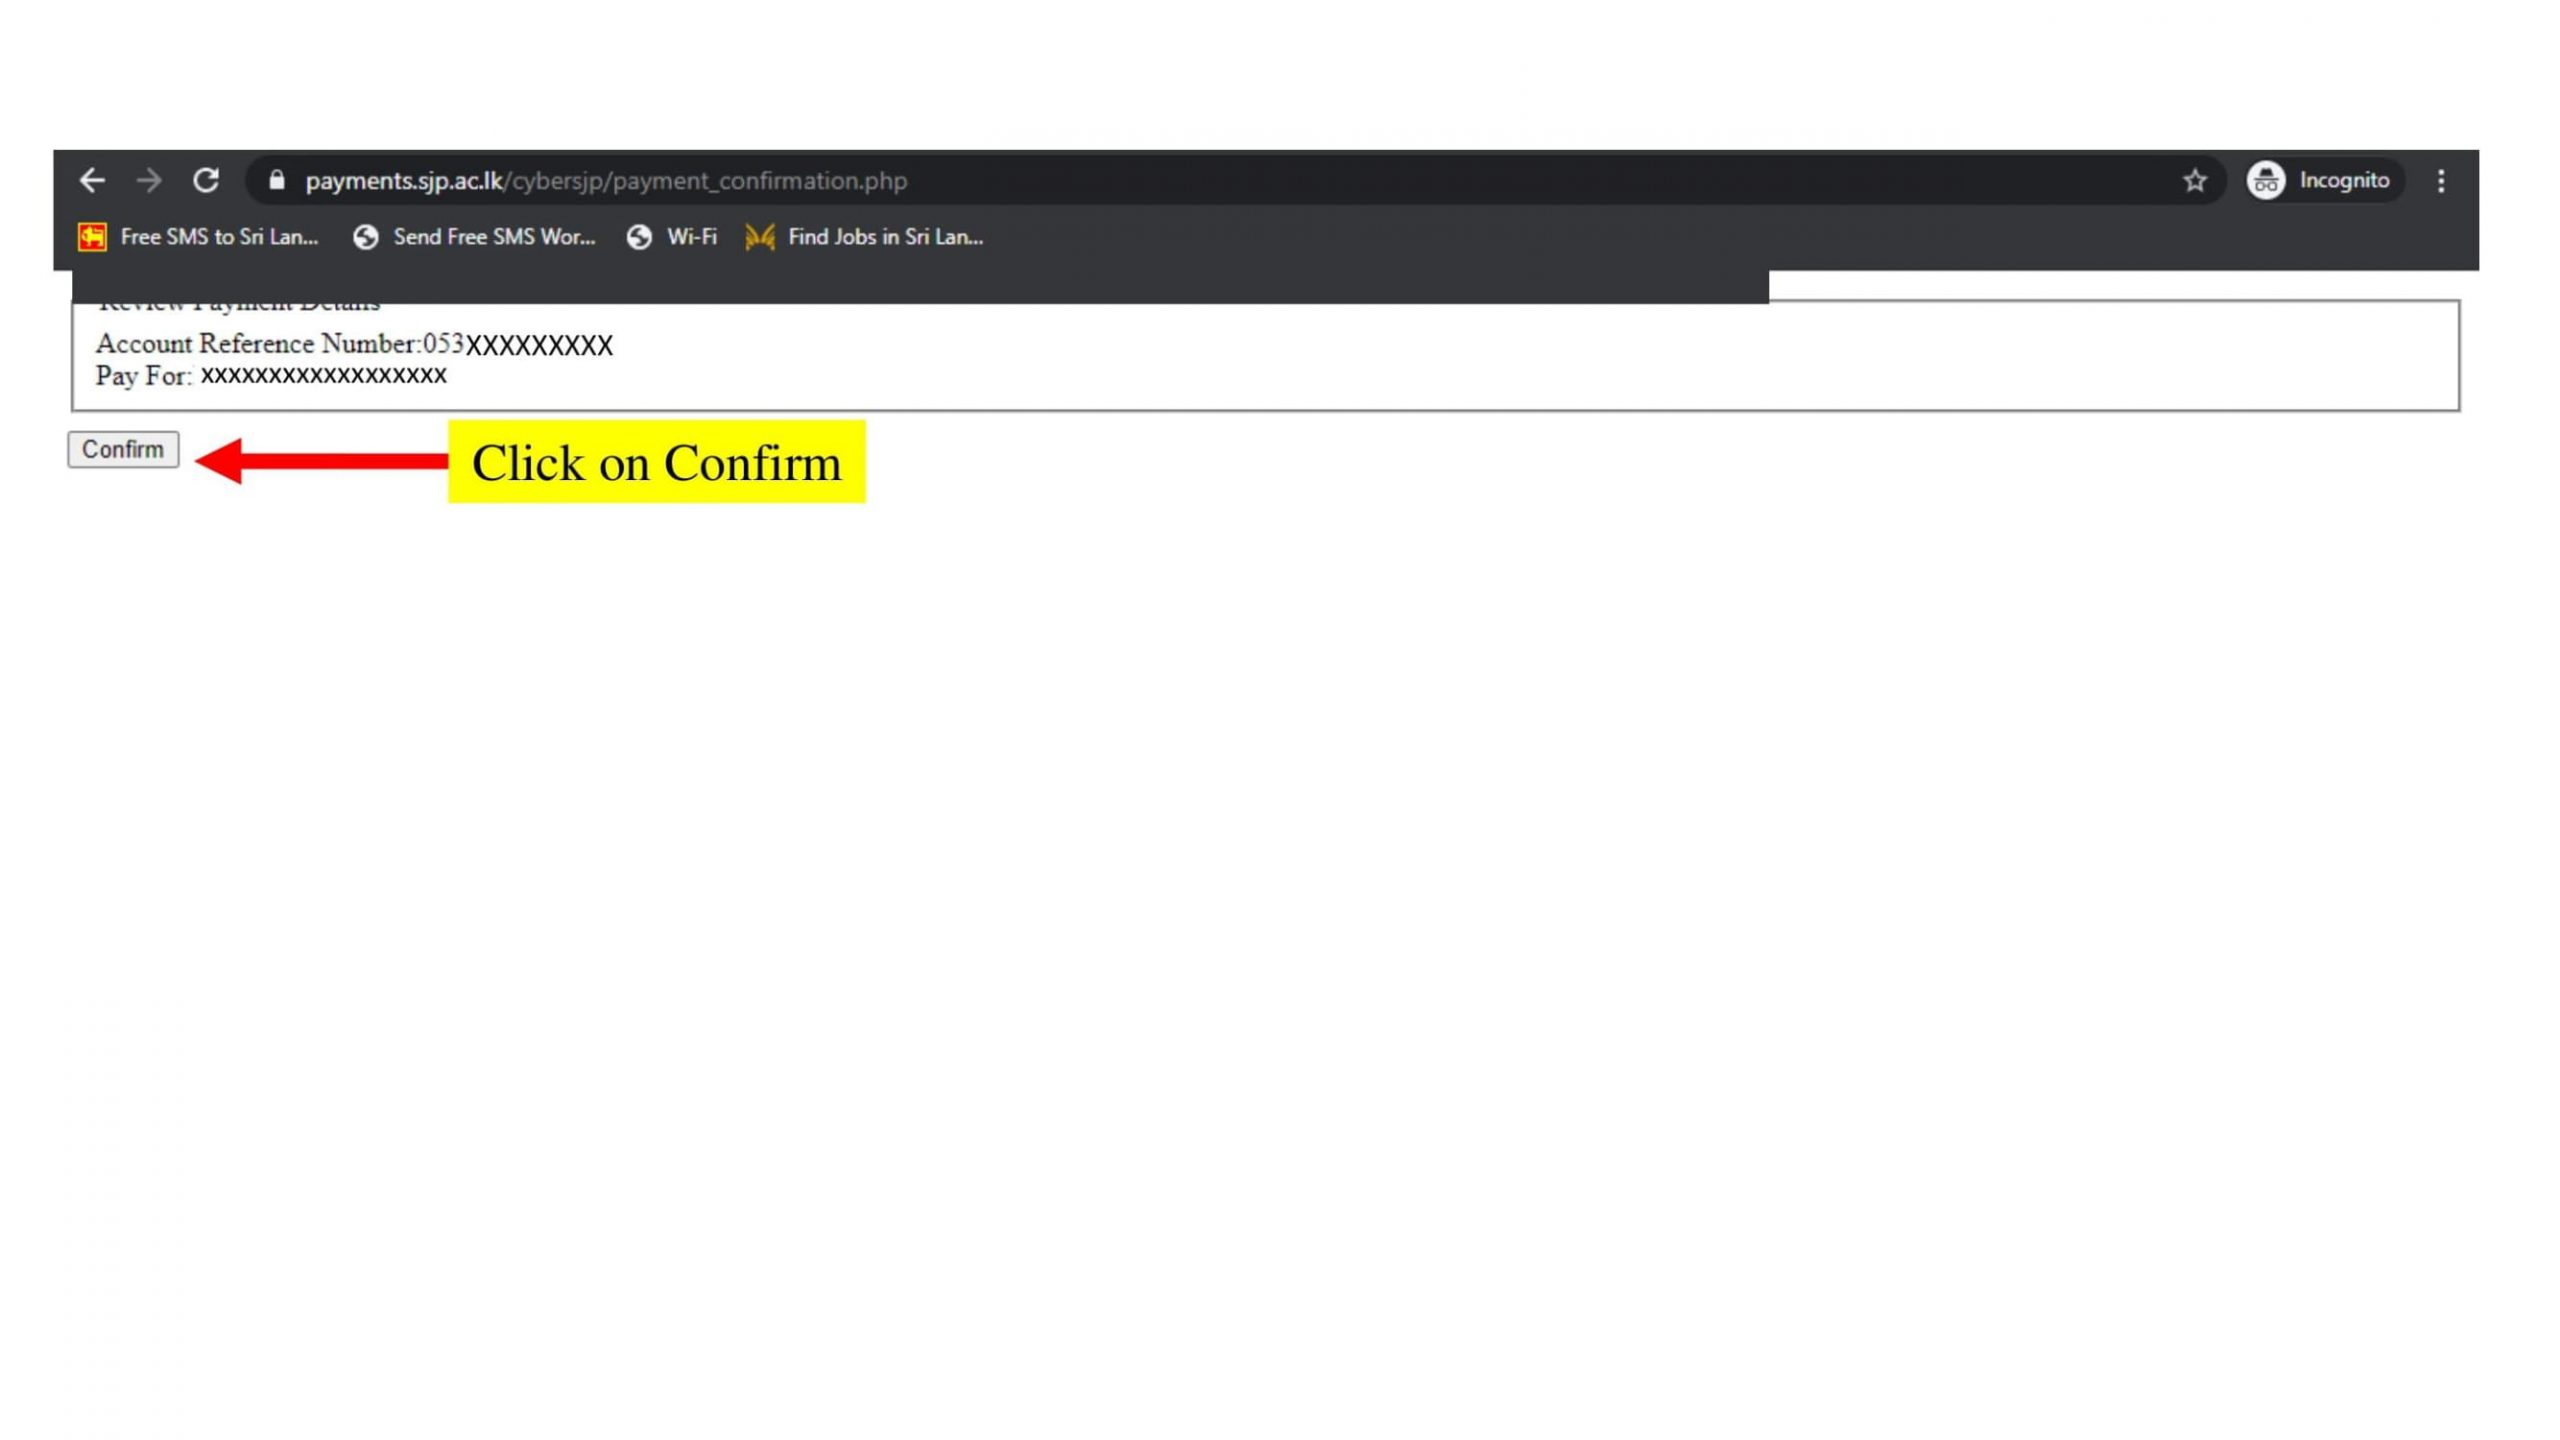This screenshot has height=1440, width=2560.
Task: Go back using the browser back arrow
Action: point(92,181)
